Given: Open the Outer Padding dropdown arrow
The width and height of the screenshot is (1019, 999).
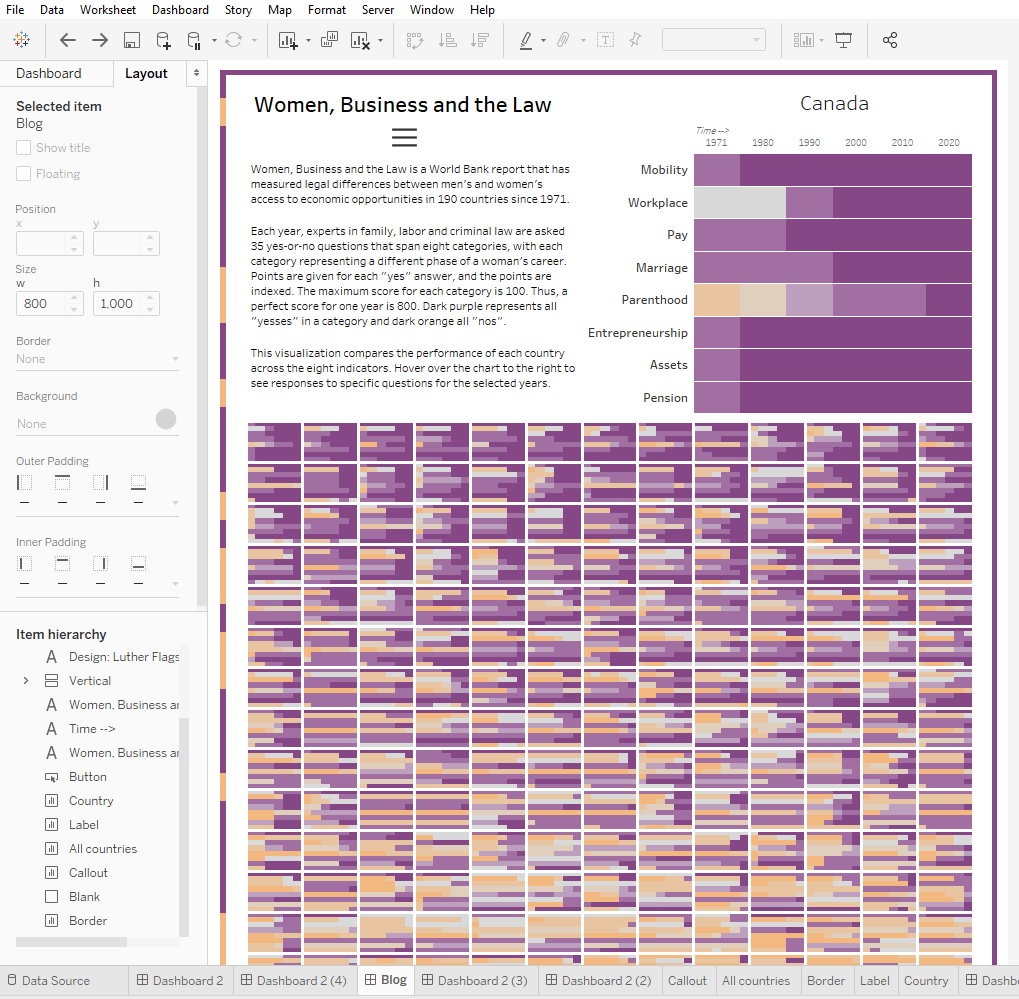Looking at the screenshot, I should coord(175,502).
